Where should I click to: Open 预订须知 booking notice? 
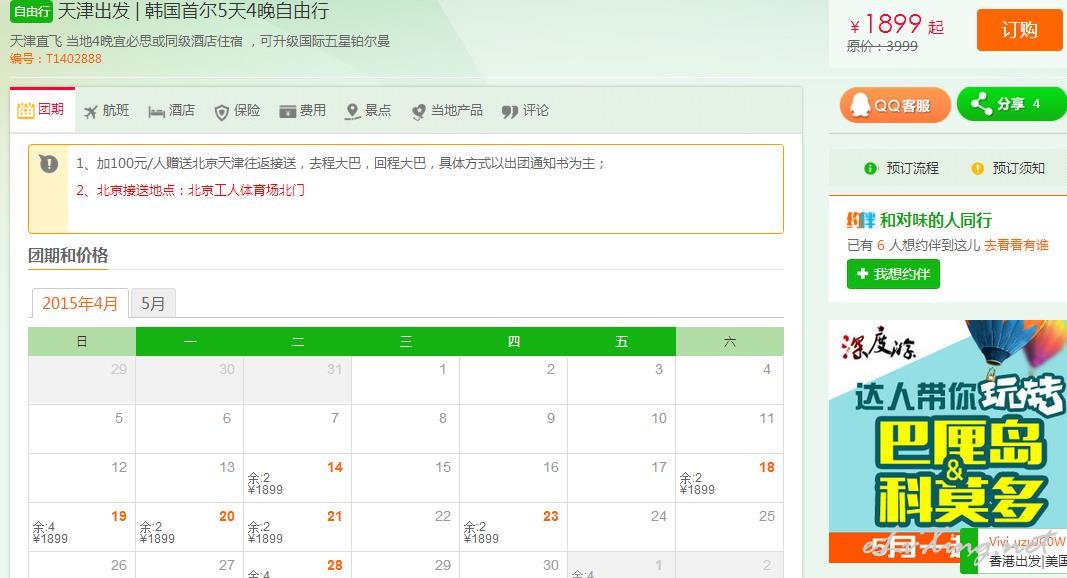click(1008, 168)
